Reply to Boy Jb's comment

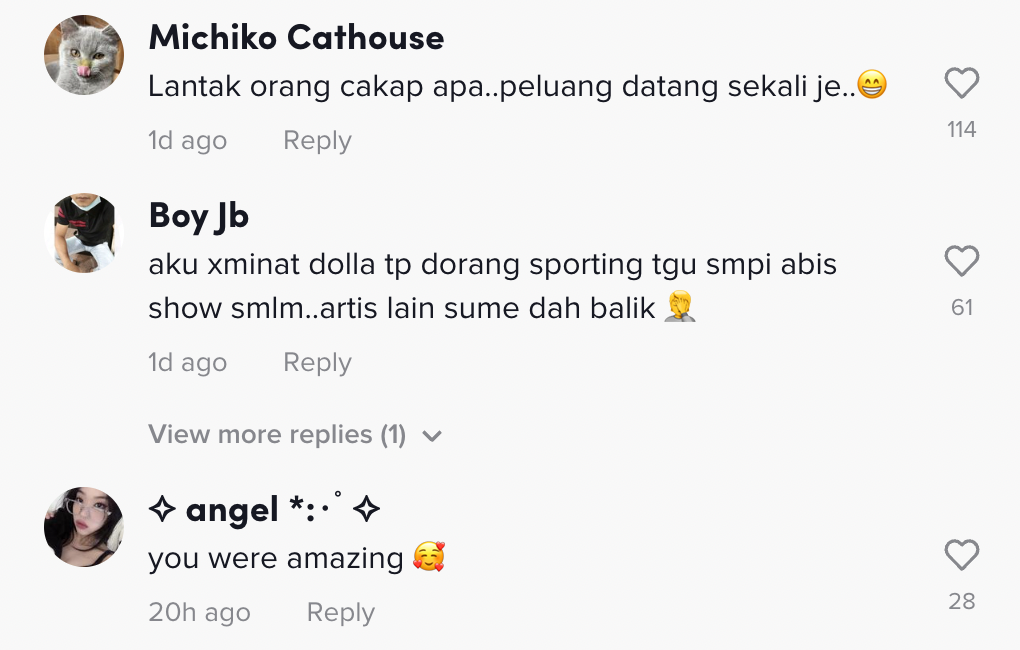tap(317, 362)
